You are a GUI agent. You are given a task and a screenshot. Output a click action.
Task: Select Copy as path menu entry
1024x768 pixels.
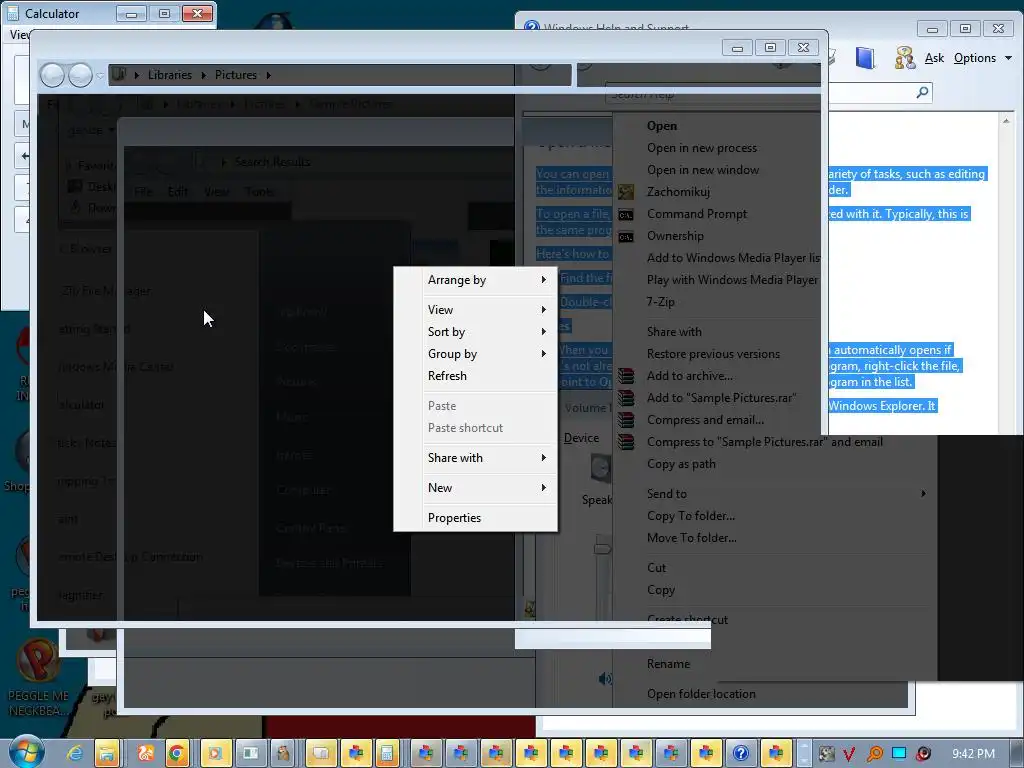click(x=681, y=464)
